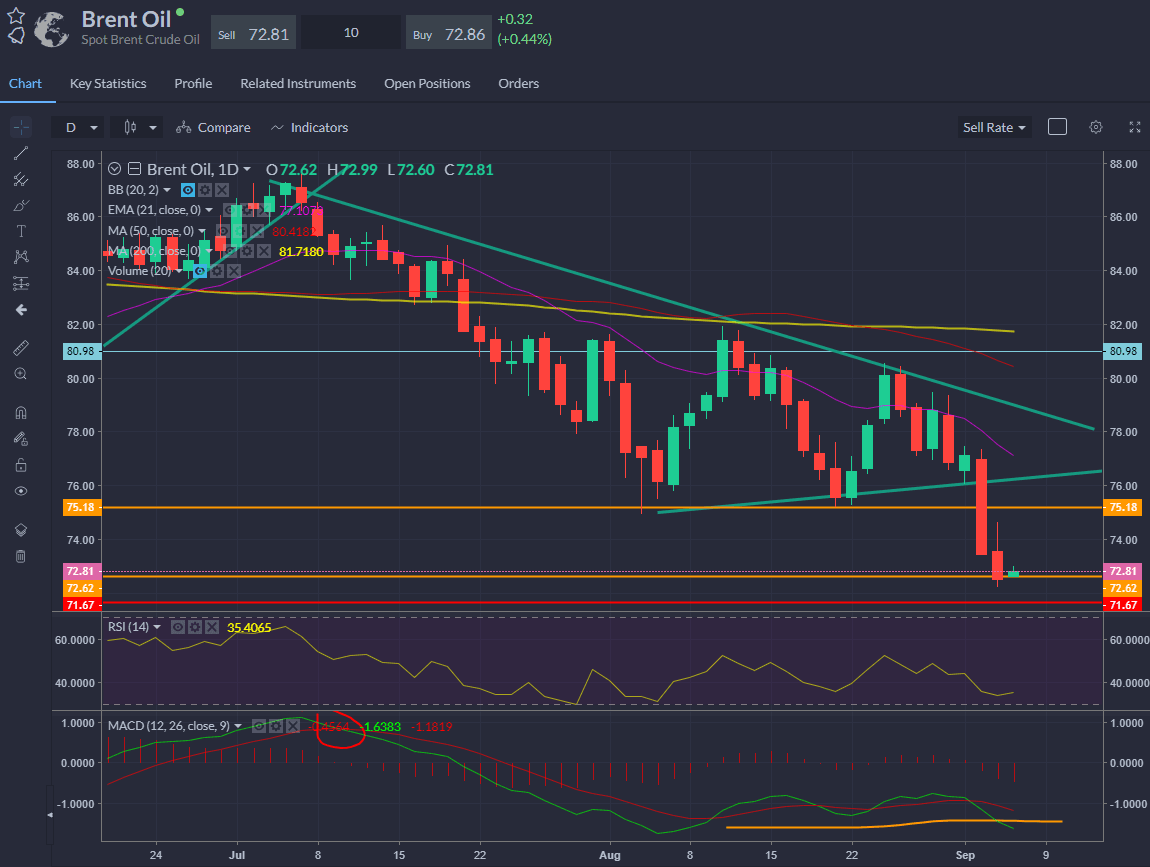This screenshot has width=1150, height=867.
Task: Open the Key Statistics tab
Action: click(x=108, y=84)
